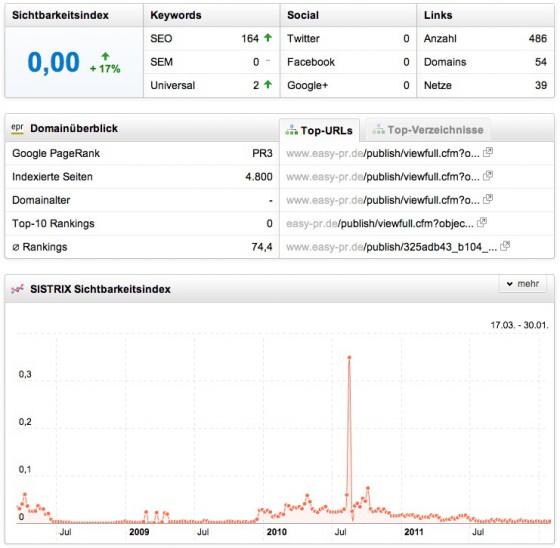This screenshot has height=548, width=560.
Task: Click the Facebook social row
Action: 348,62
